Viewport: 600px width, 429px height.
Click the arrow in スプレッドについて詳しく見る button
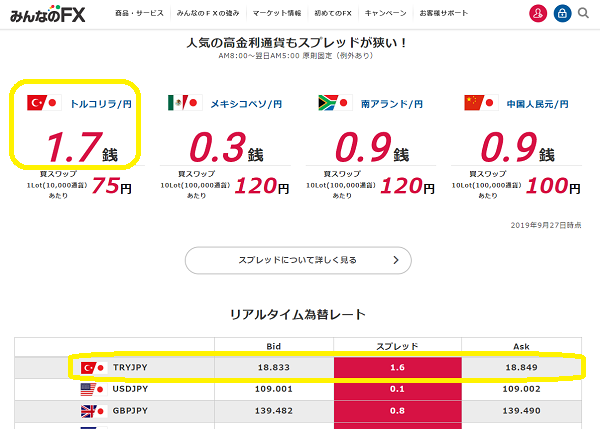pyautogui.click(x=396, y=260)
